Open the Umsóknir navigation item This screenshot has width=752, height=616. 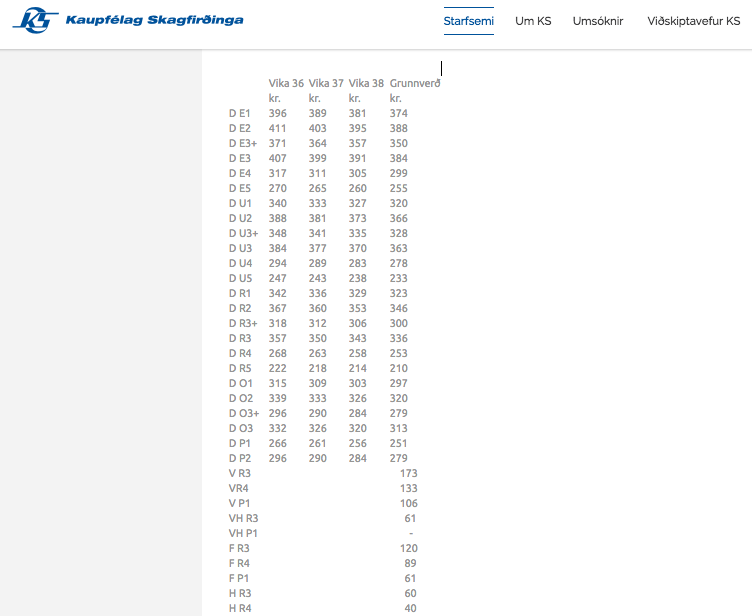tap(598, 20)
